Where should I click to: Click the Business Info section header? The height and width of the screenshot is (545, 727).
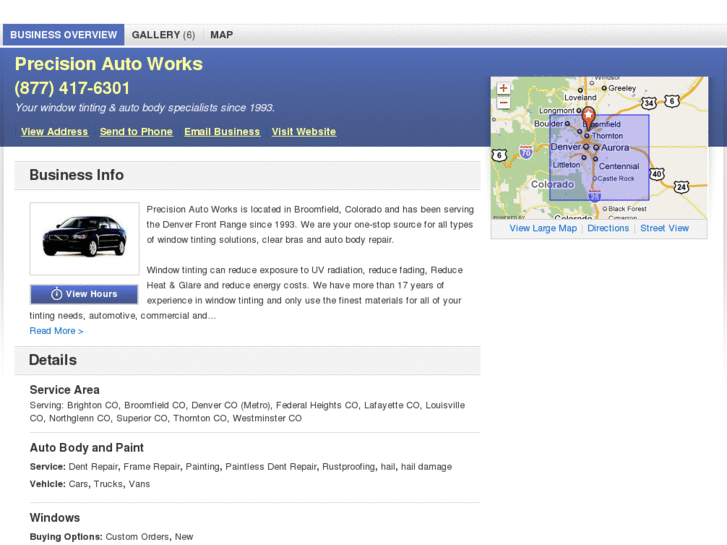247,175
